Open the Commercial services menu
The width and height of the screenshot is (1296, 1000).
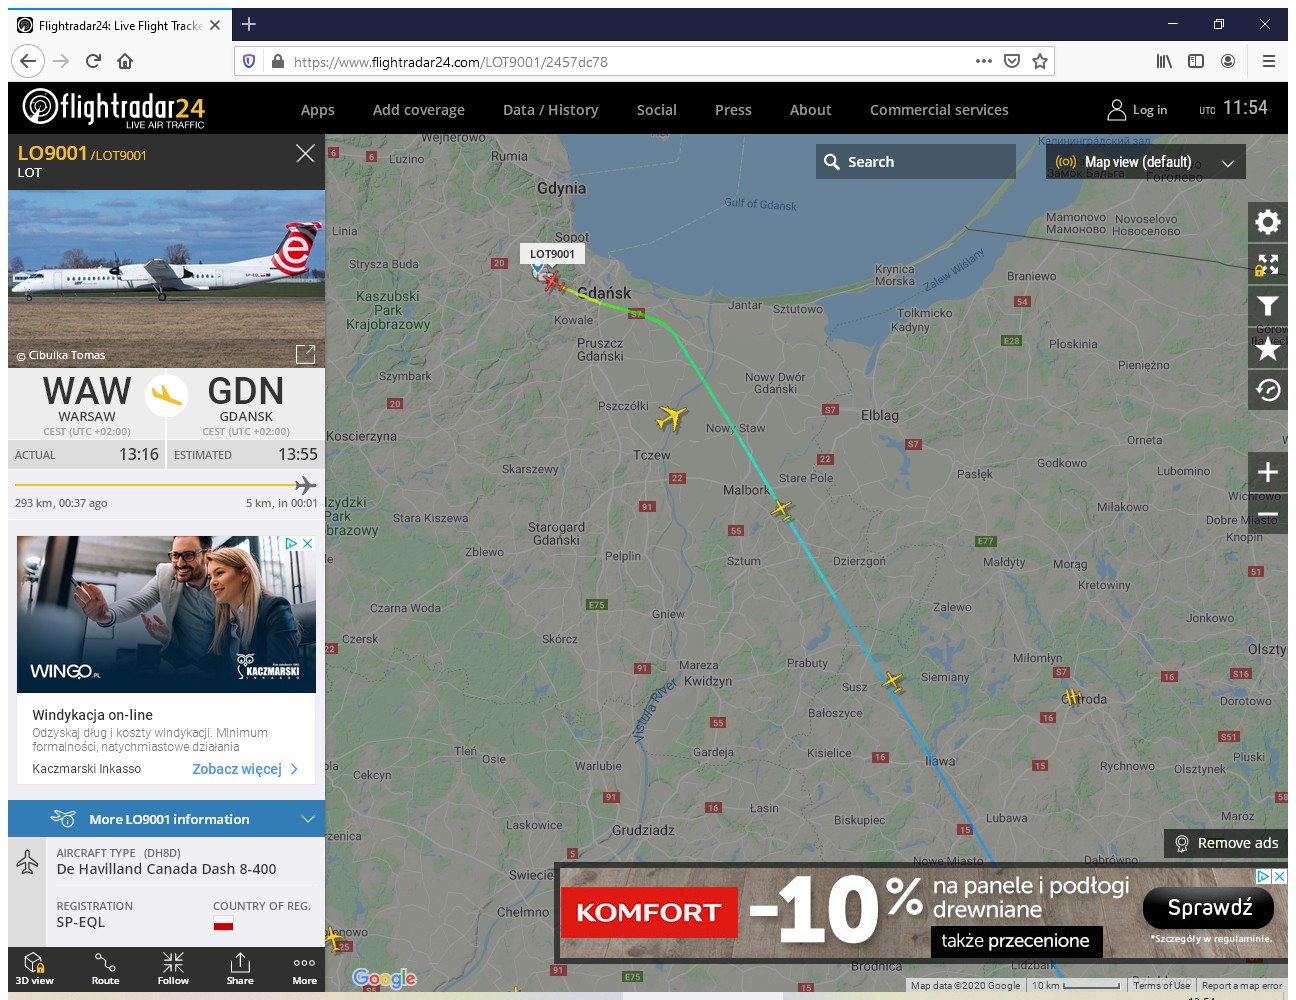(939, 110)
